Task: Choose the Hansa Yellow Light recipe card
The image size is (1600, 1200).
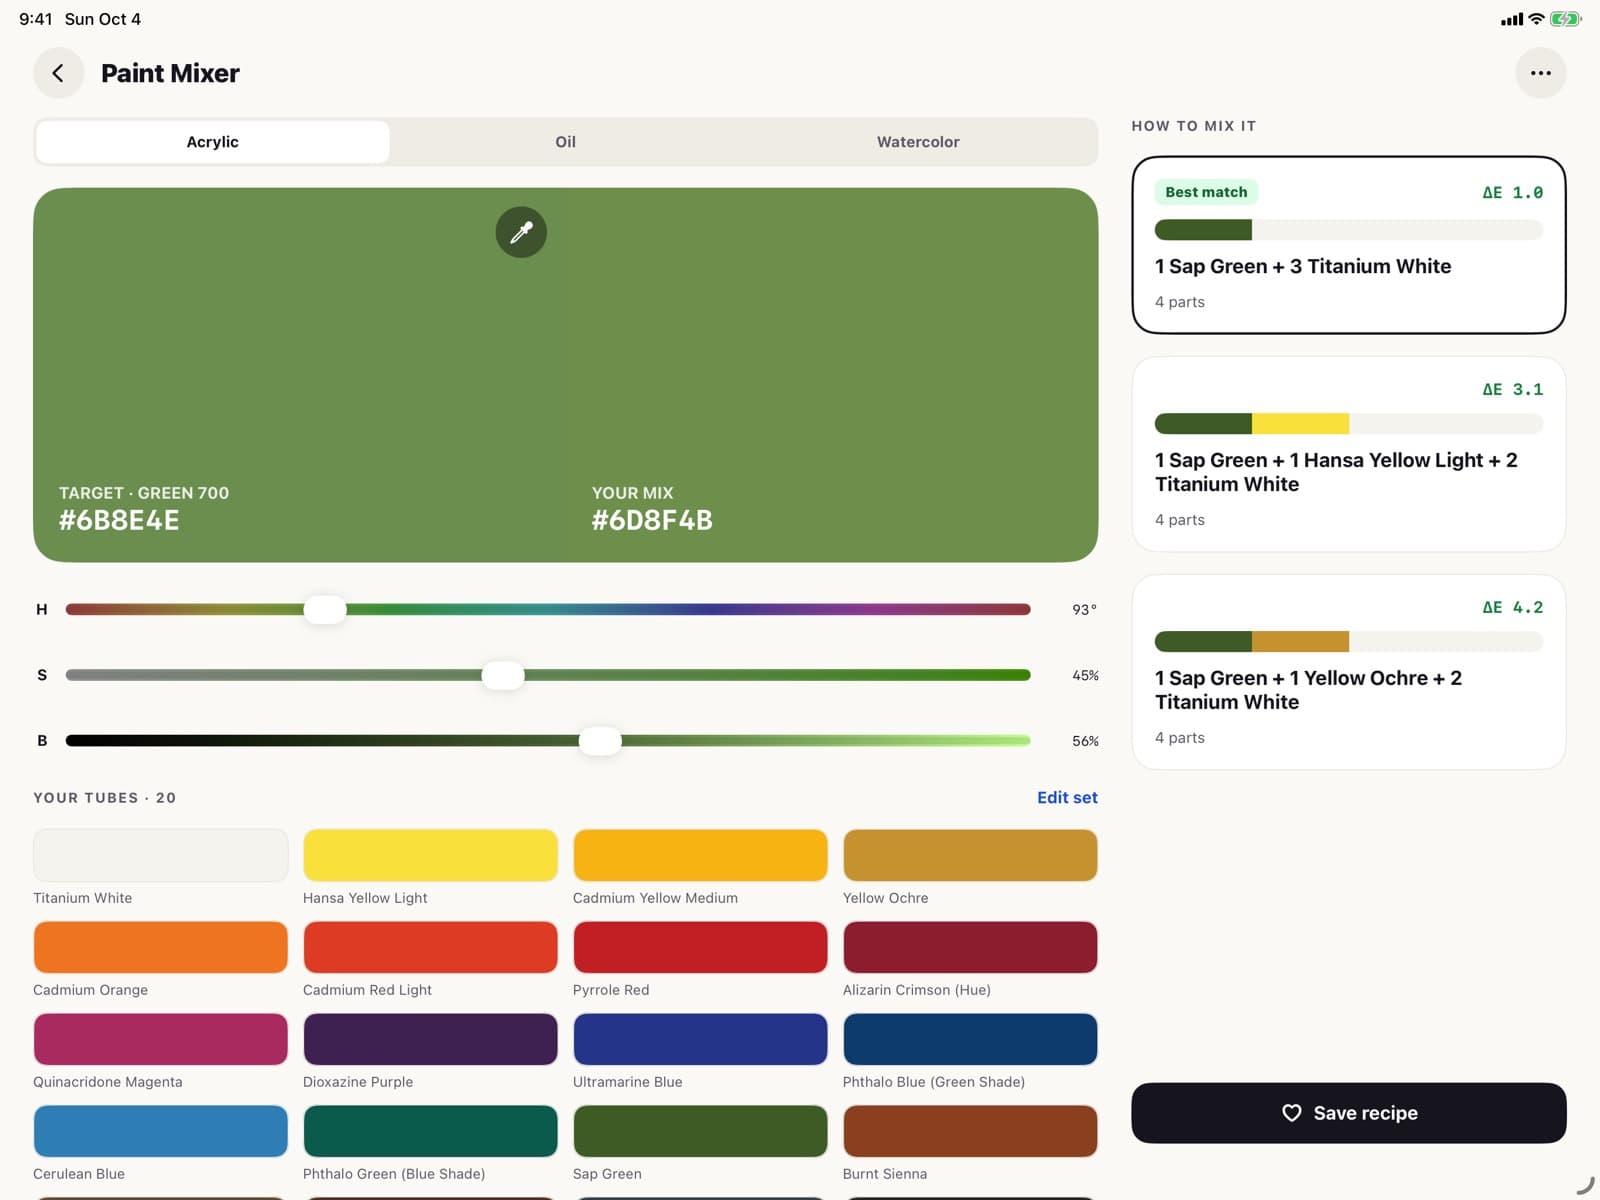Action: point(1348,454)
